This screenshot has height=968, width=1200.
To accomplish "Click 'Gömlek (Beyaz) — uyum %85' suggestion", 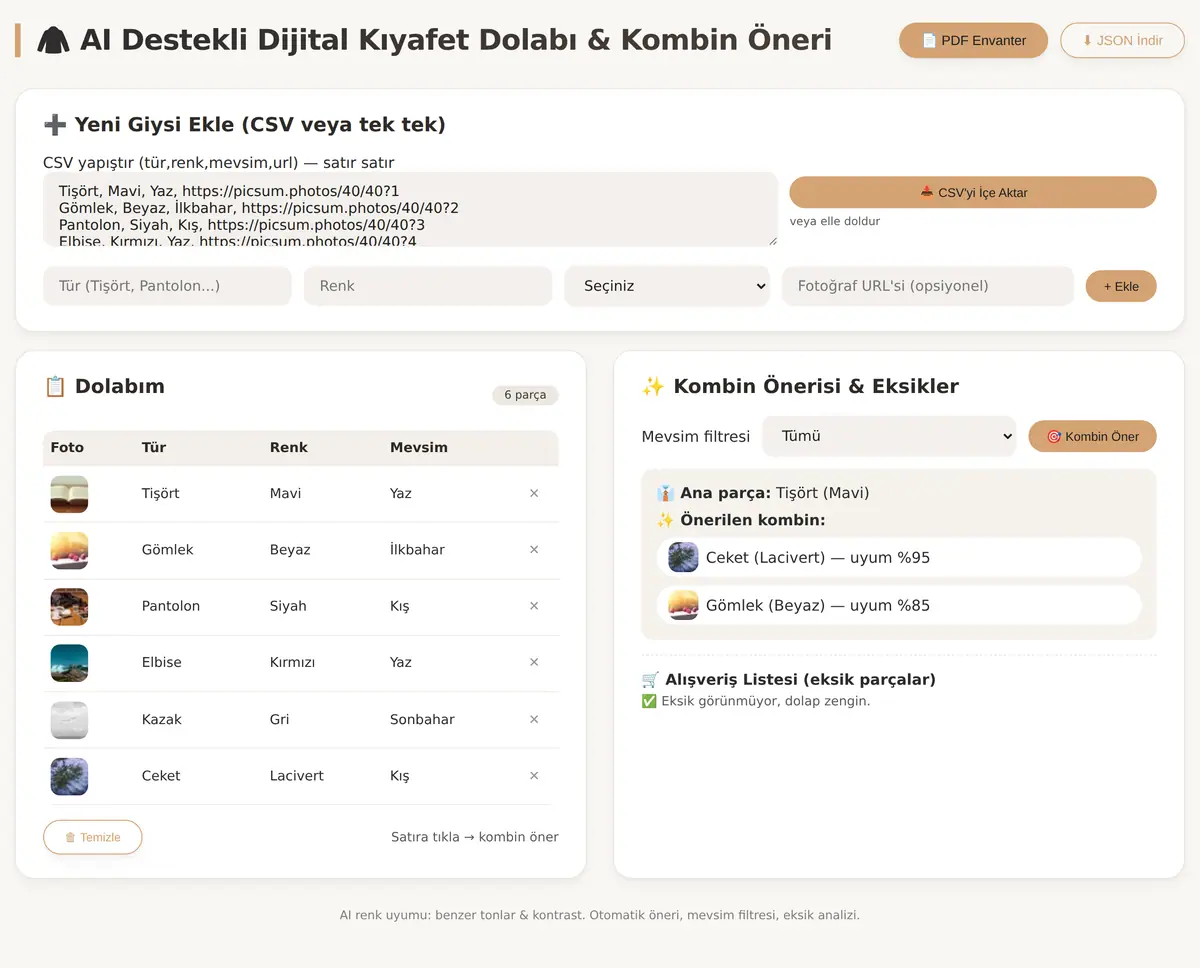I will tap(899, 605).
